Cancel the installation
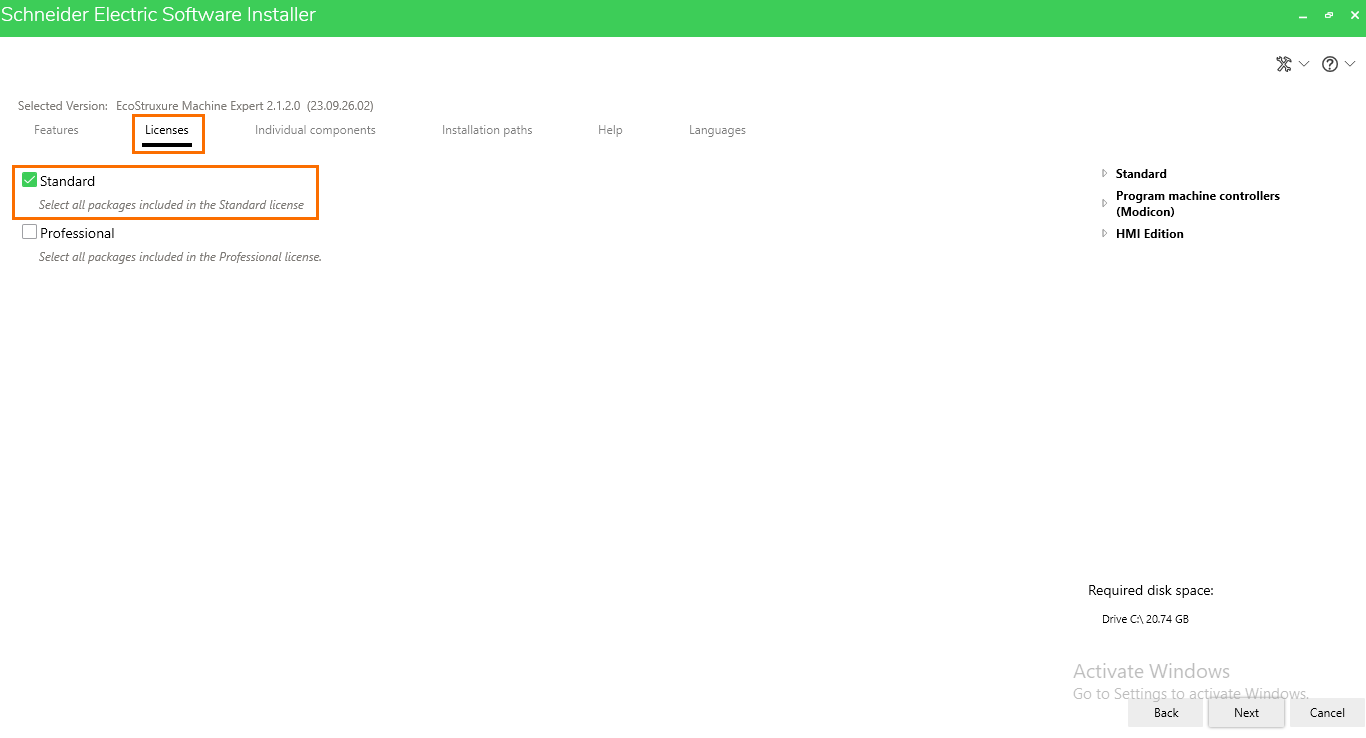 pyautogui.click(x=1327, y=712)
